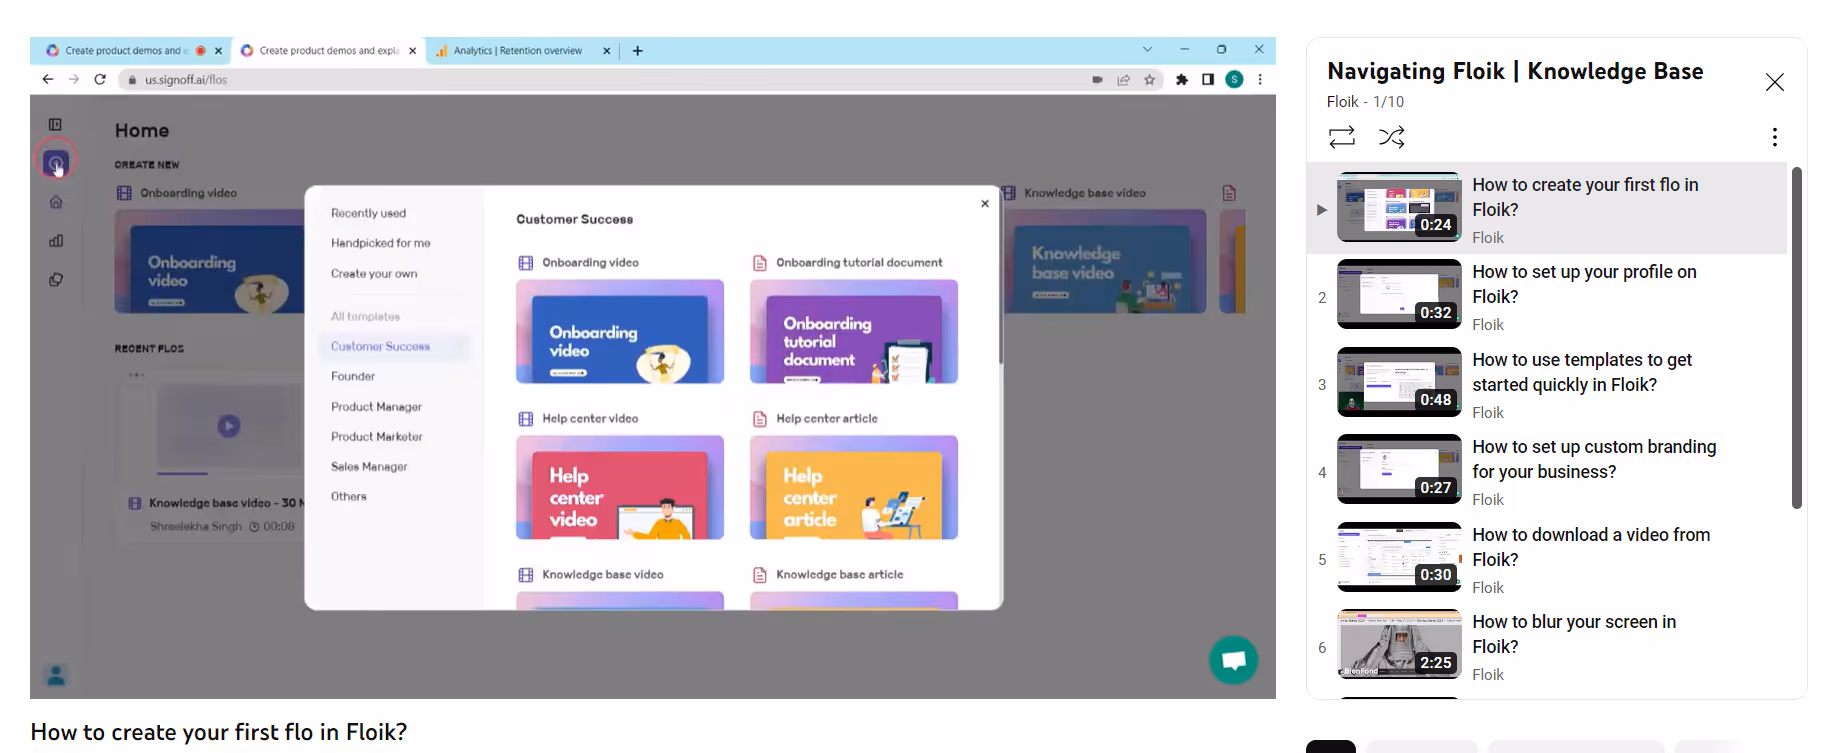Reload the page with the refresh icon

click(x=100, y=79)
